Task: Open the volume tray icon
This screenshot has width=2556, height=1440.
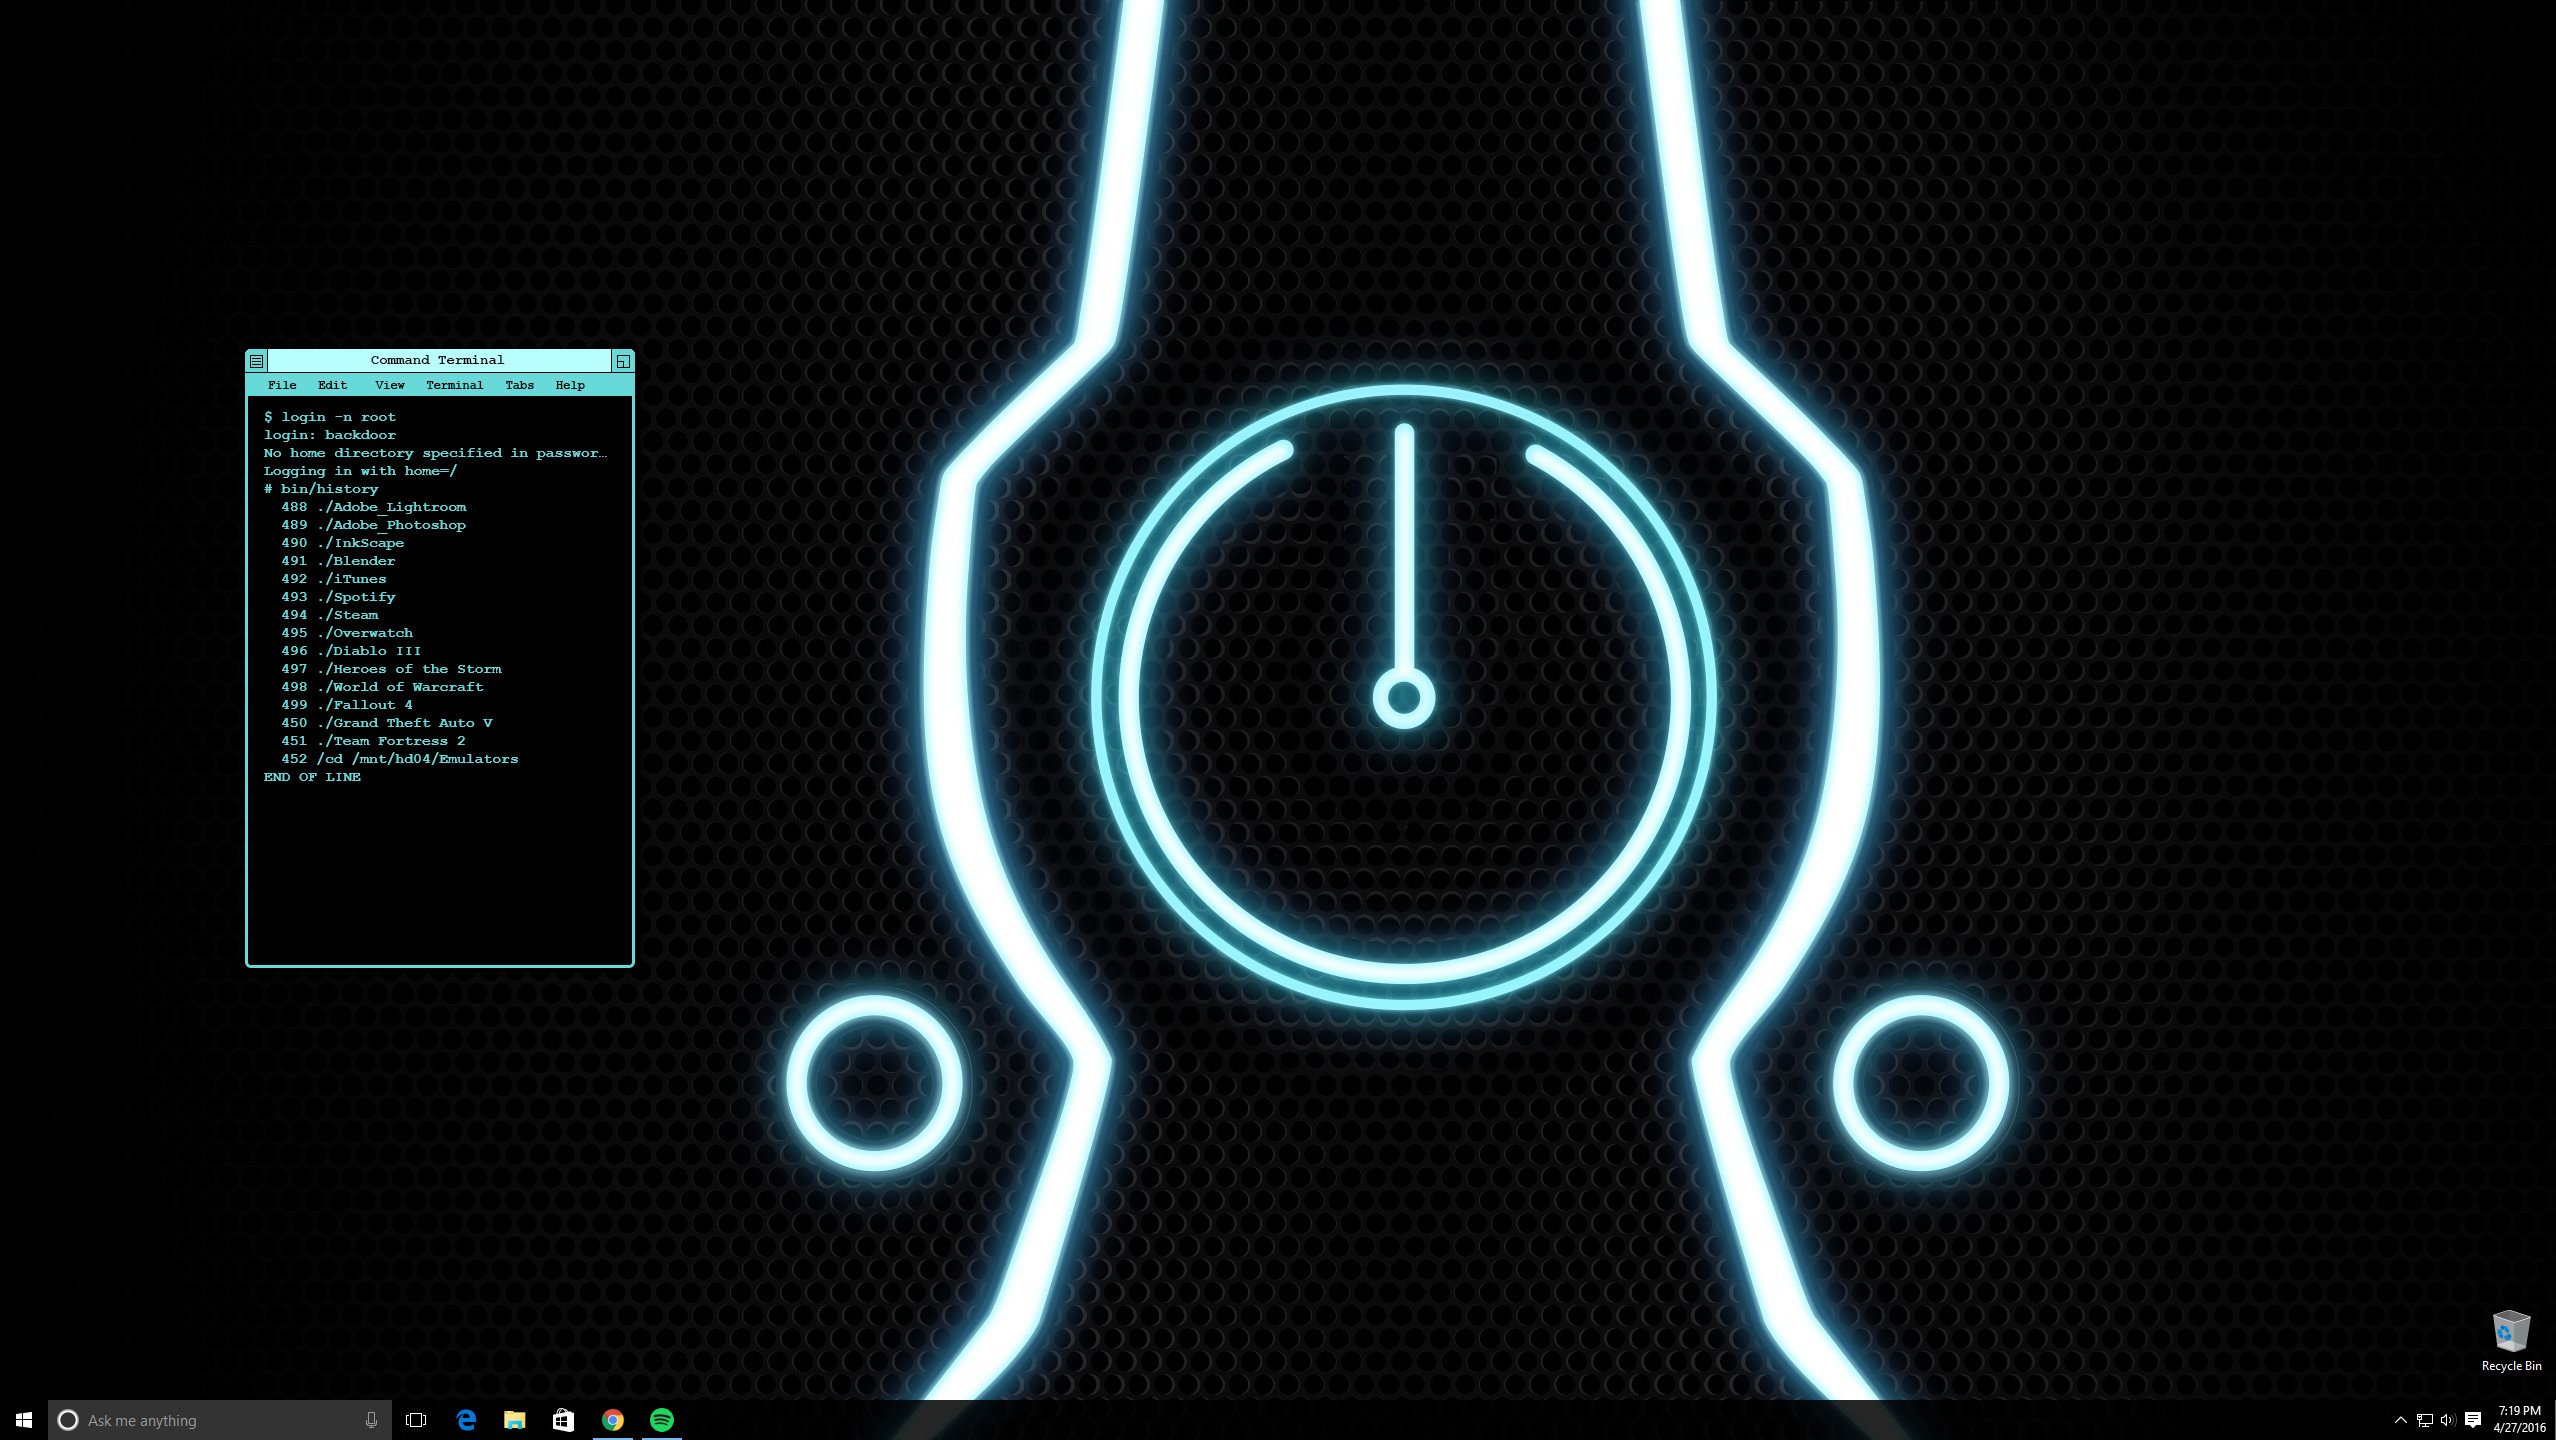Action: tap(2448, 1420)
